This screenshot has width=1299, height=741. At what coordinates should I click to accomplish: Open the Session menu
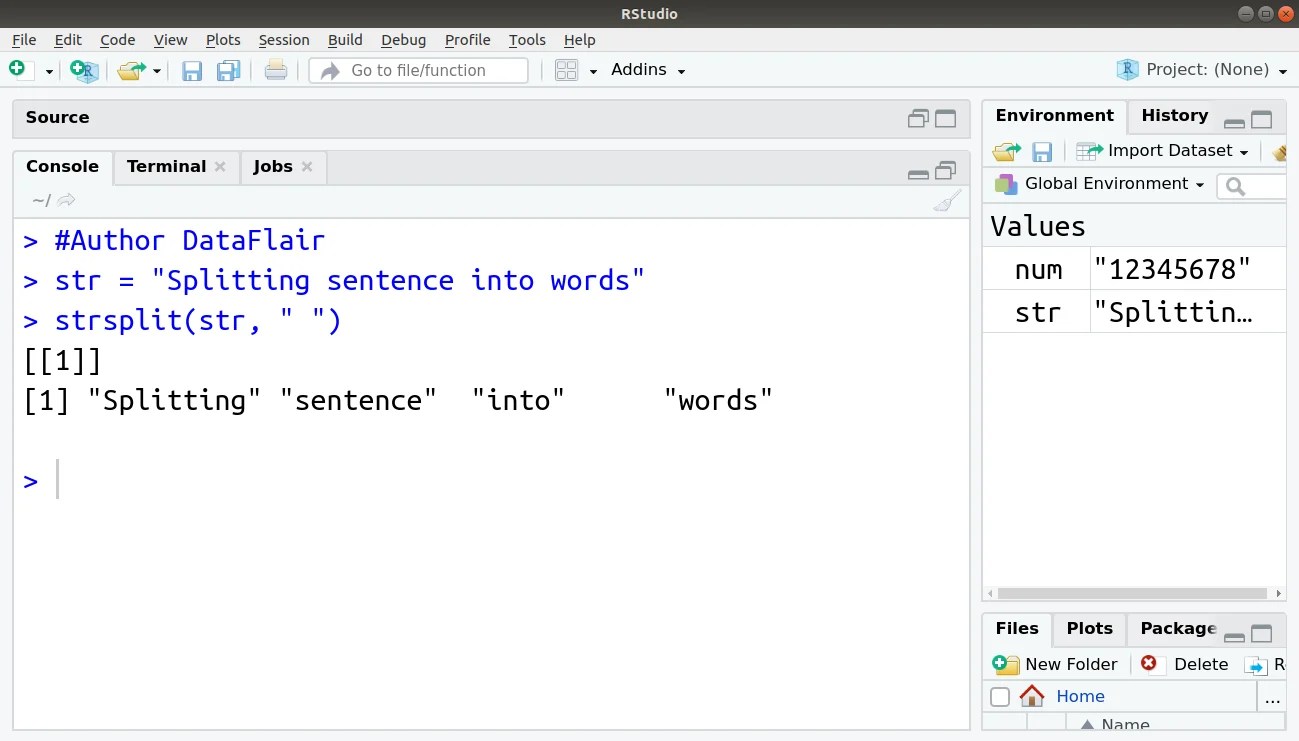click(284, 40)
